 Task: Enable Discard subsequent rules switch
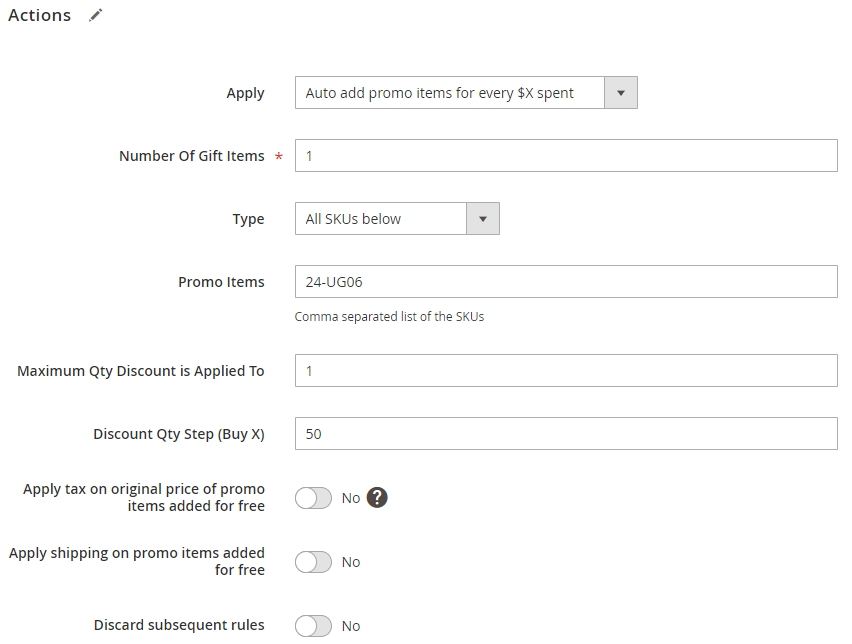pos(314,626)
